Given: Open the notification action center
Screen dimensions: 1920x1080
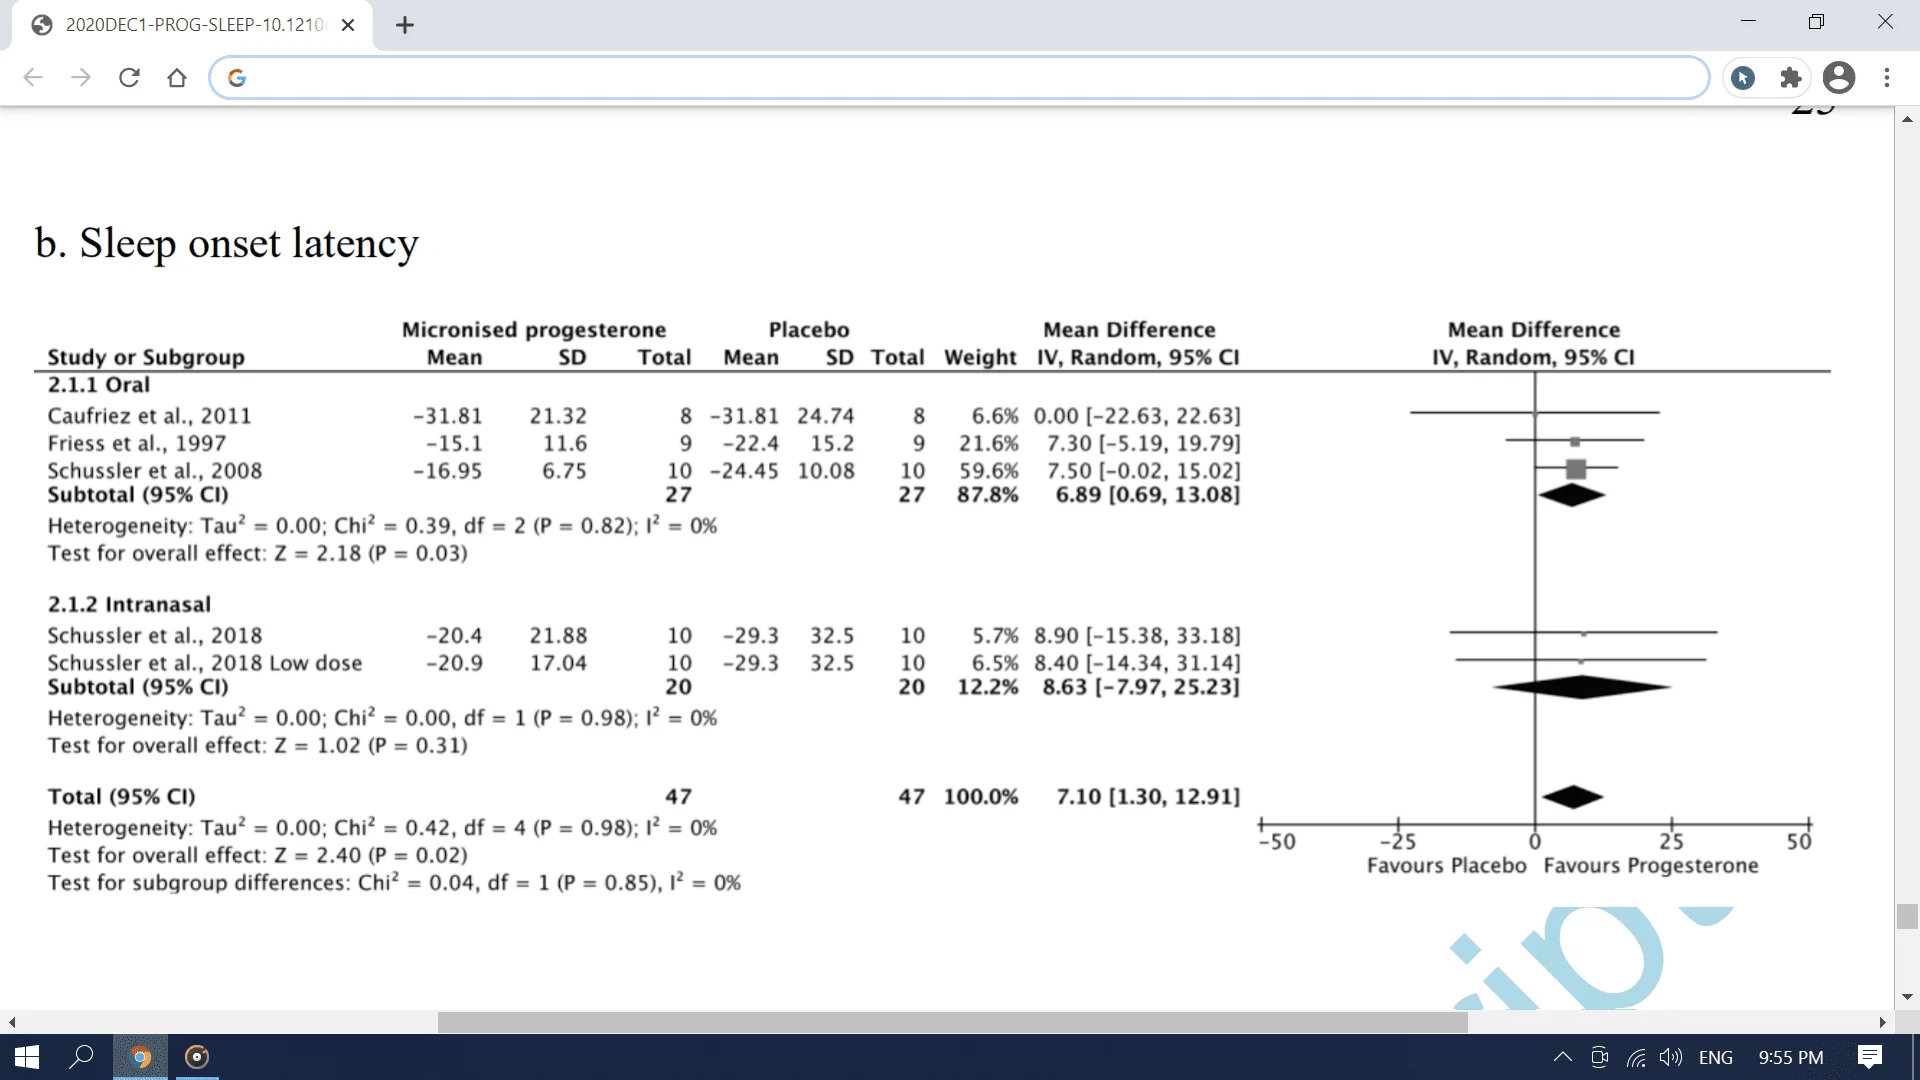Looking at the screenshot, I should tap(1870, 1057).
